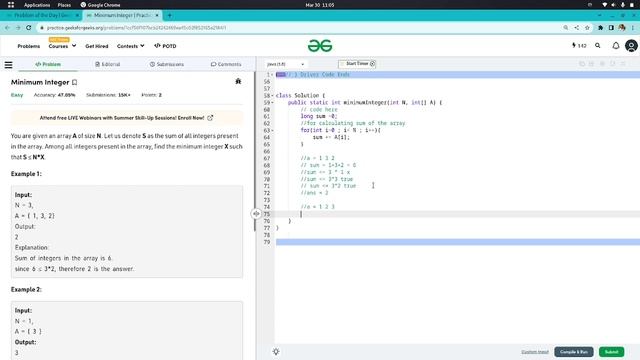This screenshot has height=360, width=640.
Task: Open new browser tab
Action: click(169, 16)
